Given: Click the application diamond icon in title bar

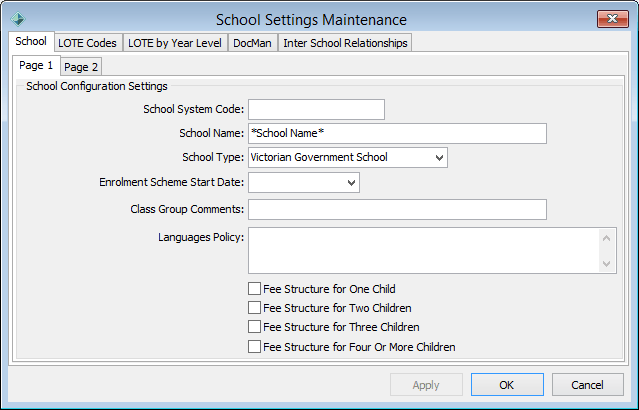Looking at the screenshot, I should click(18, 19).
